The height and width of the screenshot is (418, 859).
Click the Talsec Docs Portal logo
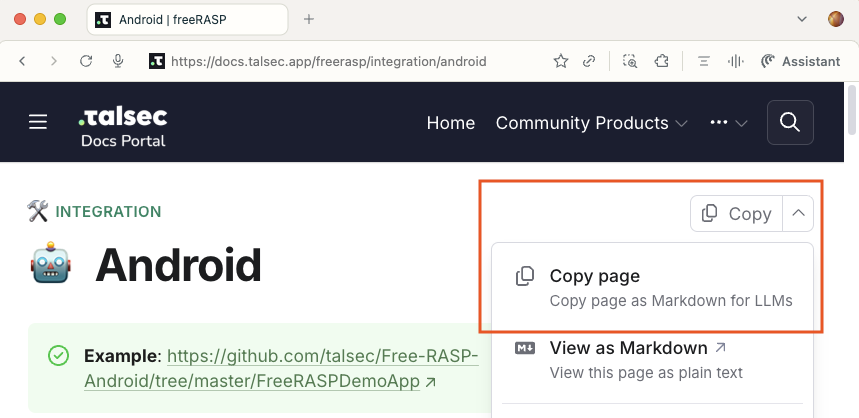coord(122,125)
